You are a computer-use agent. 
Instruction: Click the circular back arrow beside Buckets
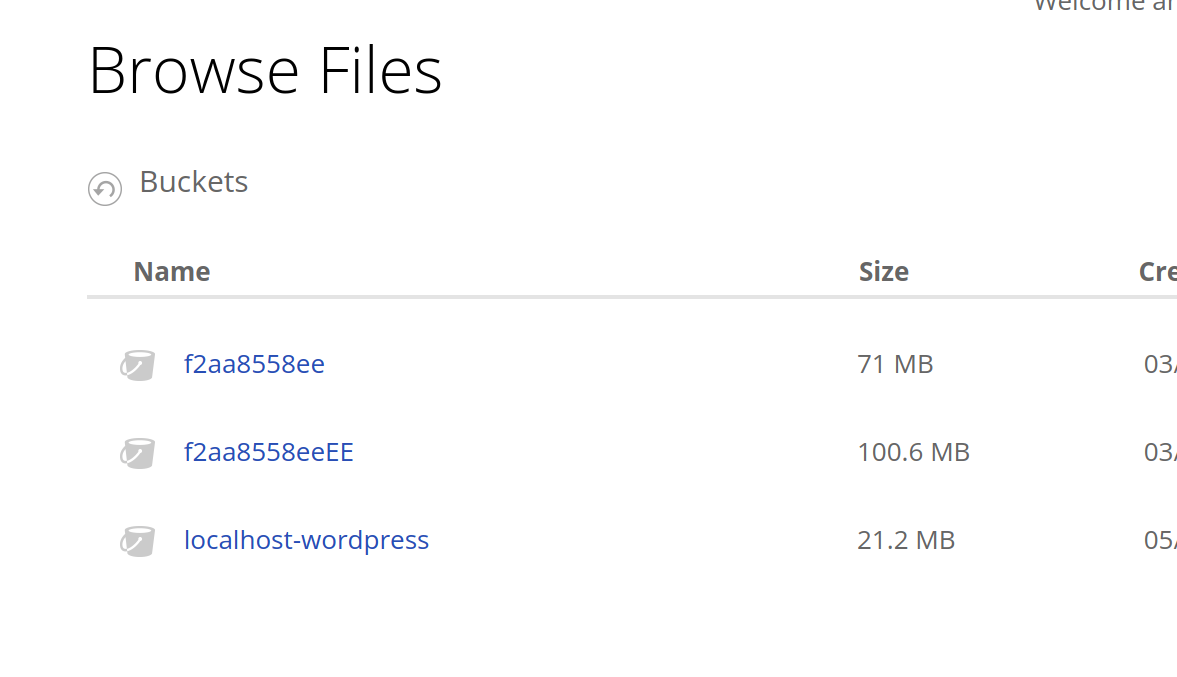pyautogui.click(x=105, y=189)
